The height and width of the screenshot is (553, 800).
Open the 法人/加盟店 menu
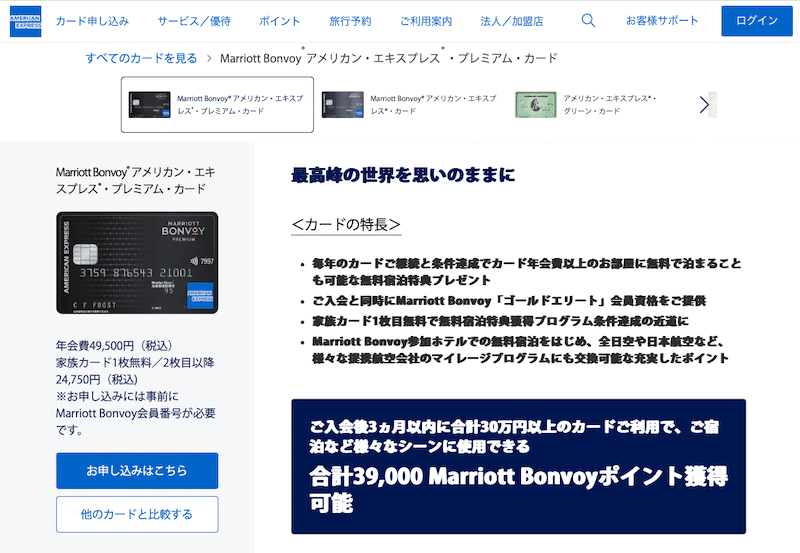point(512,21)
